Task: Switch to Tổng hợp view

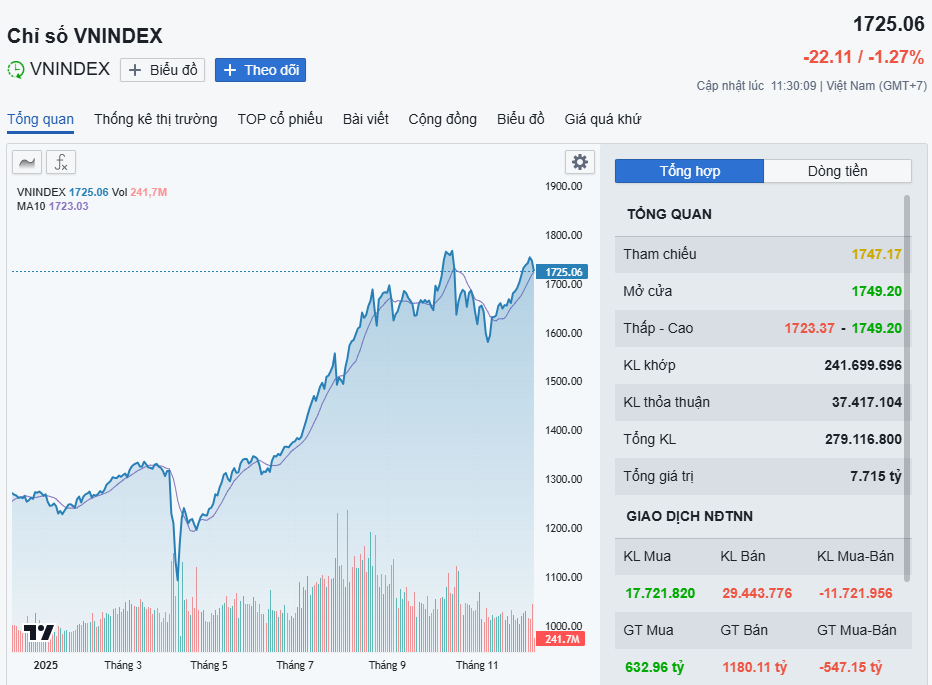Action: [689, 171]
